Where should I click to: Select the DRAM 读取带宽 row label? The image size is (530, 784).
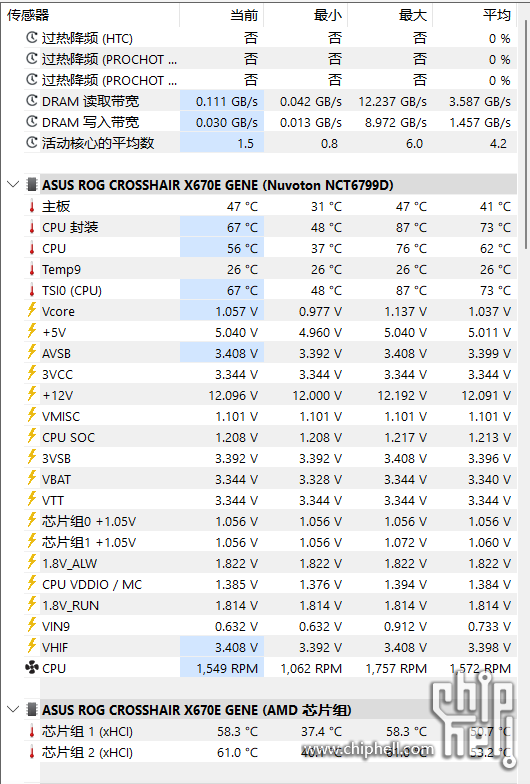pos(90,101)
